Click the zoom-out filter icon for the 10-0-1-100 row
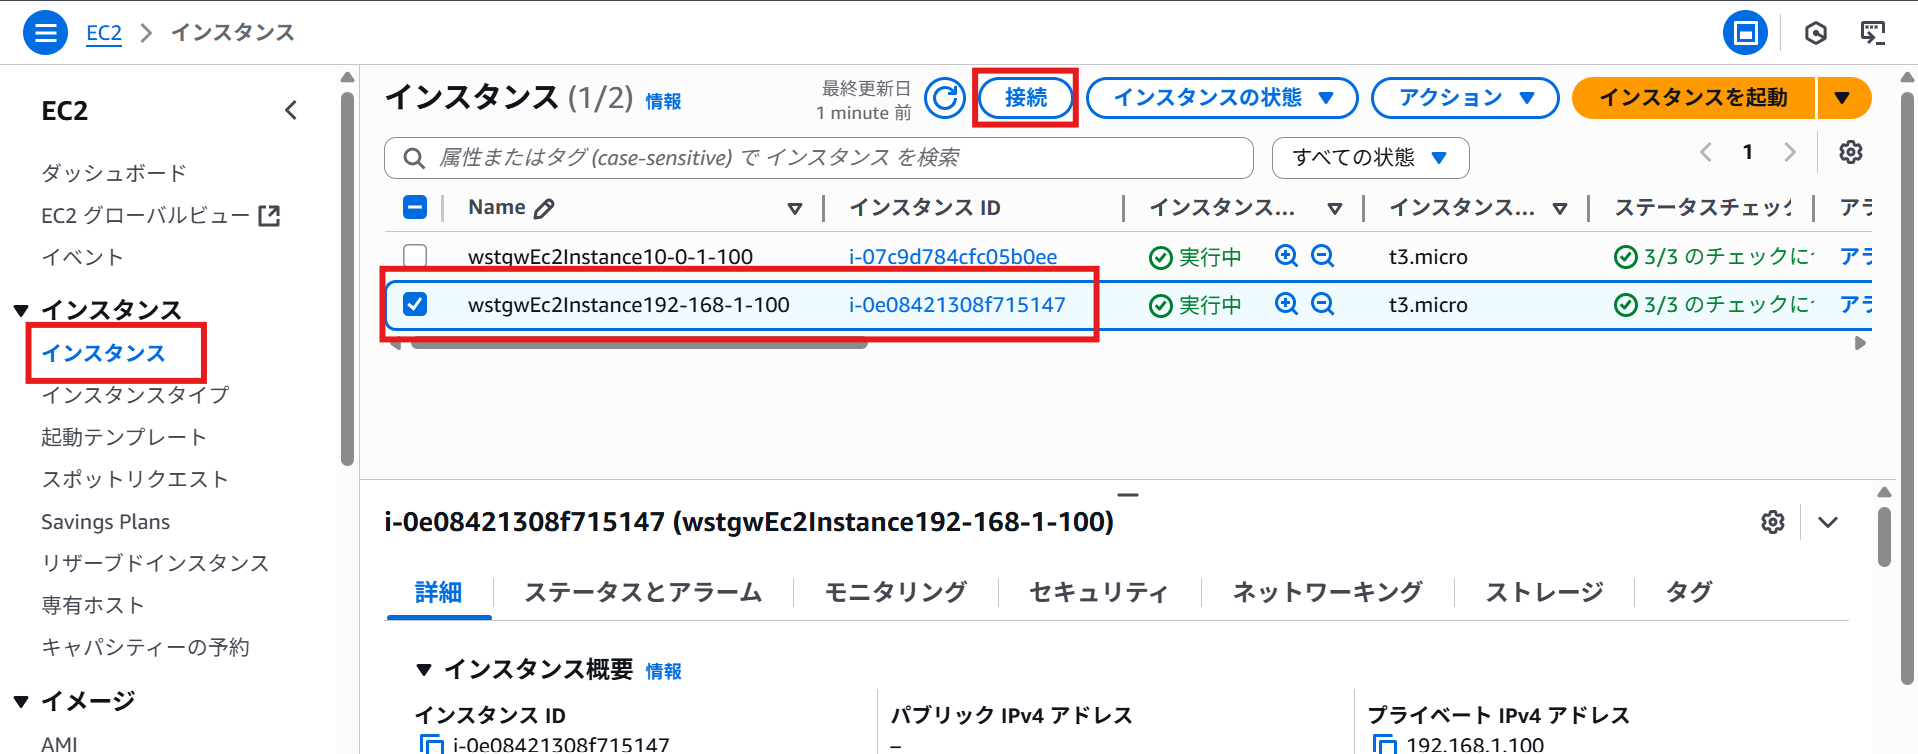The image size is (1918, 754). click(x=1322, y=256)
